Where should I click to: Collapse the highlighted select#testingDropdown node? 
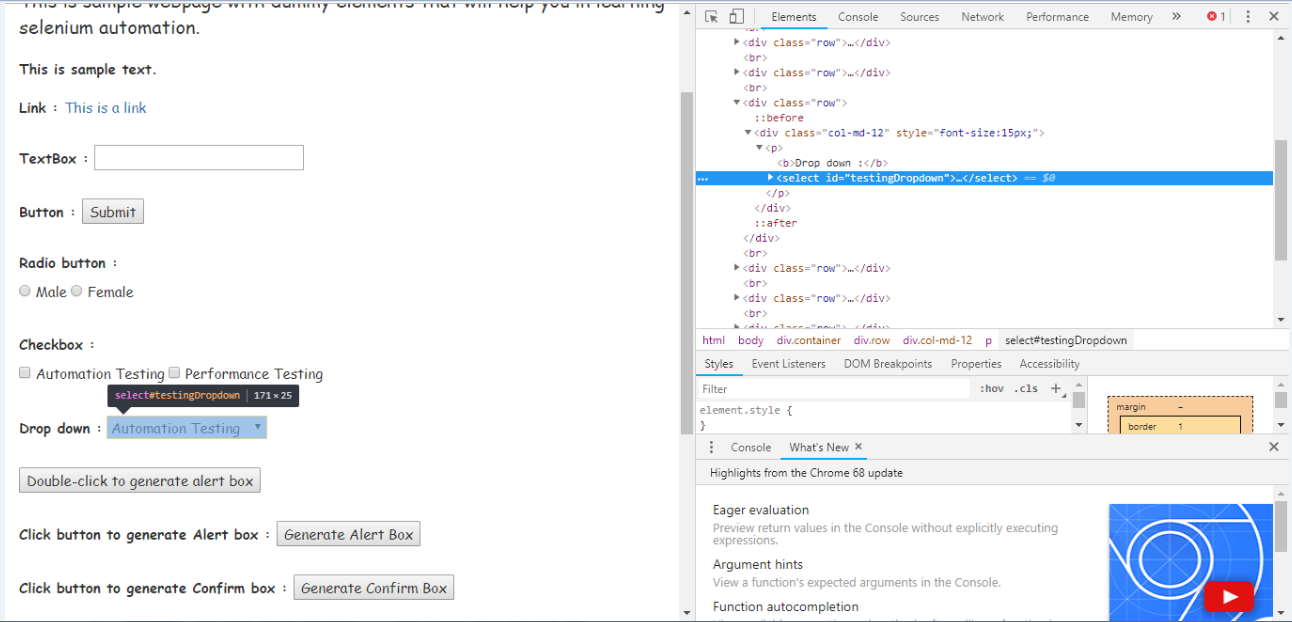click(x=768, y=178)
